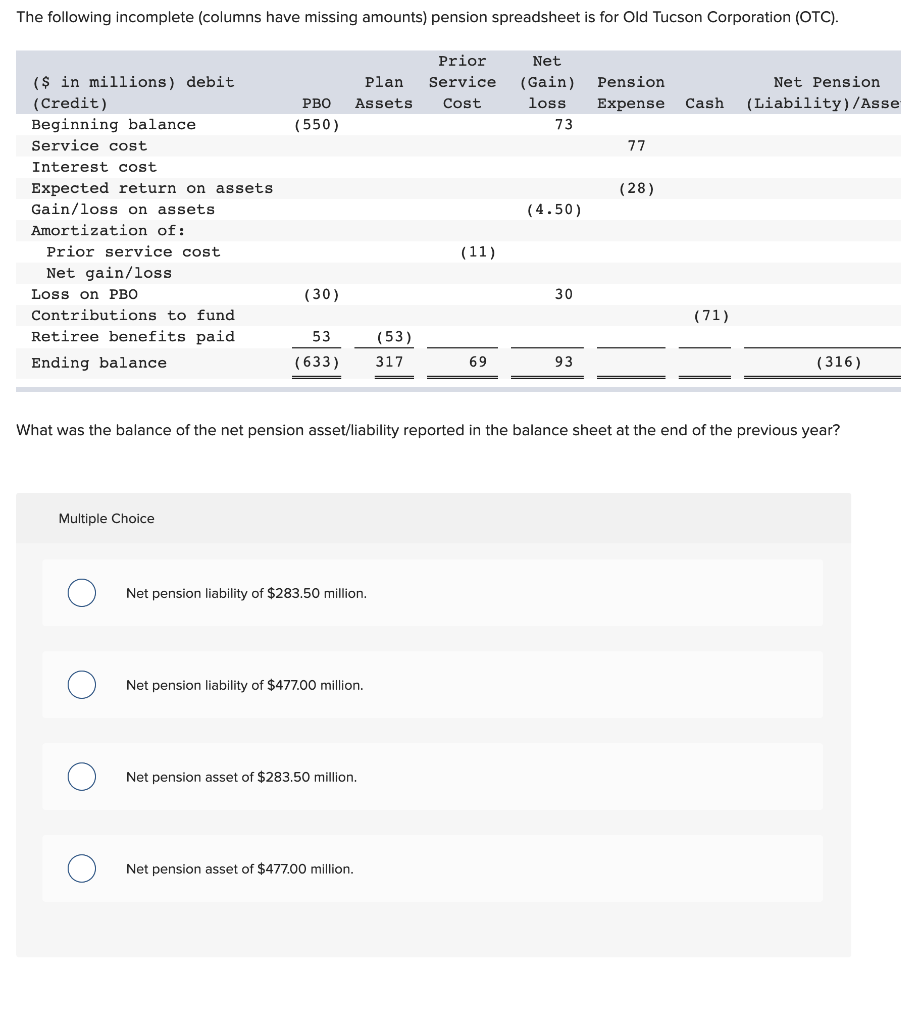The image size is (921, 1024).
Task: Click the answer text reading Net pension asset of $477.00 million
Action: tap(240, 868)
